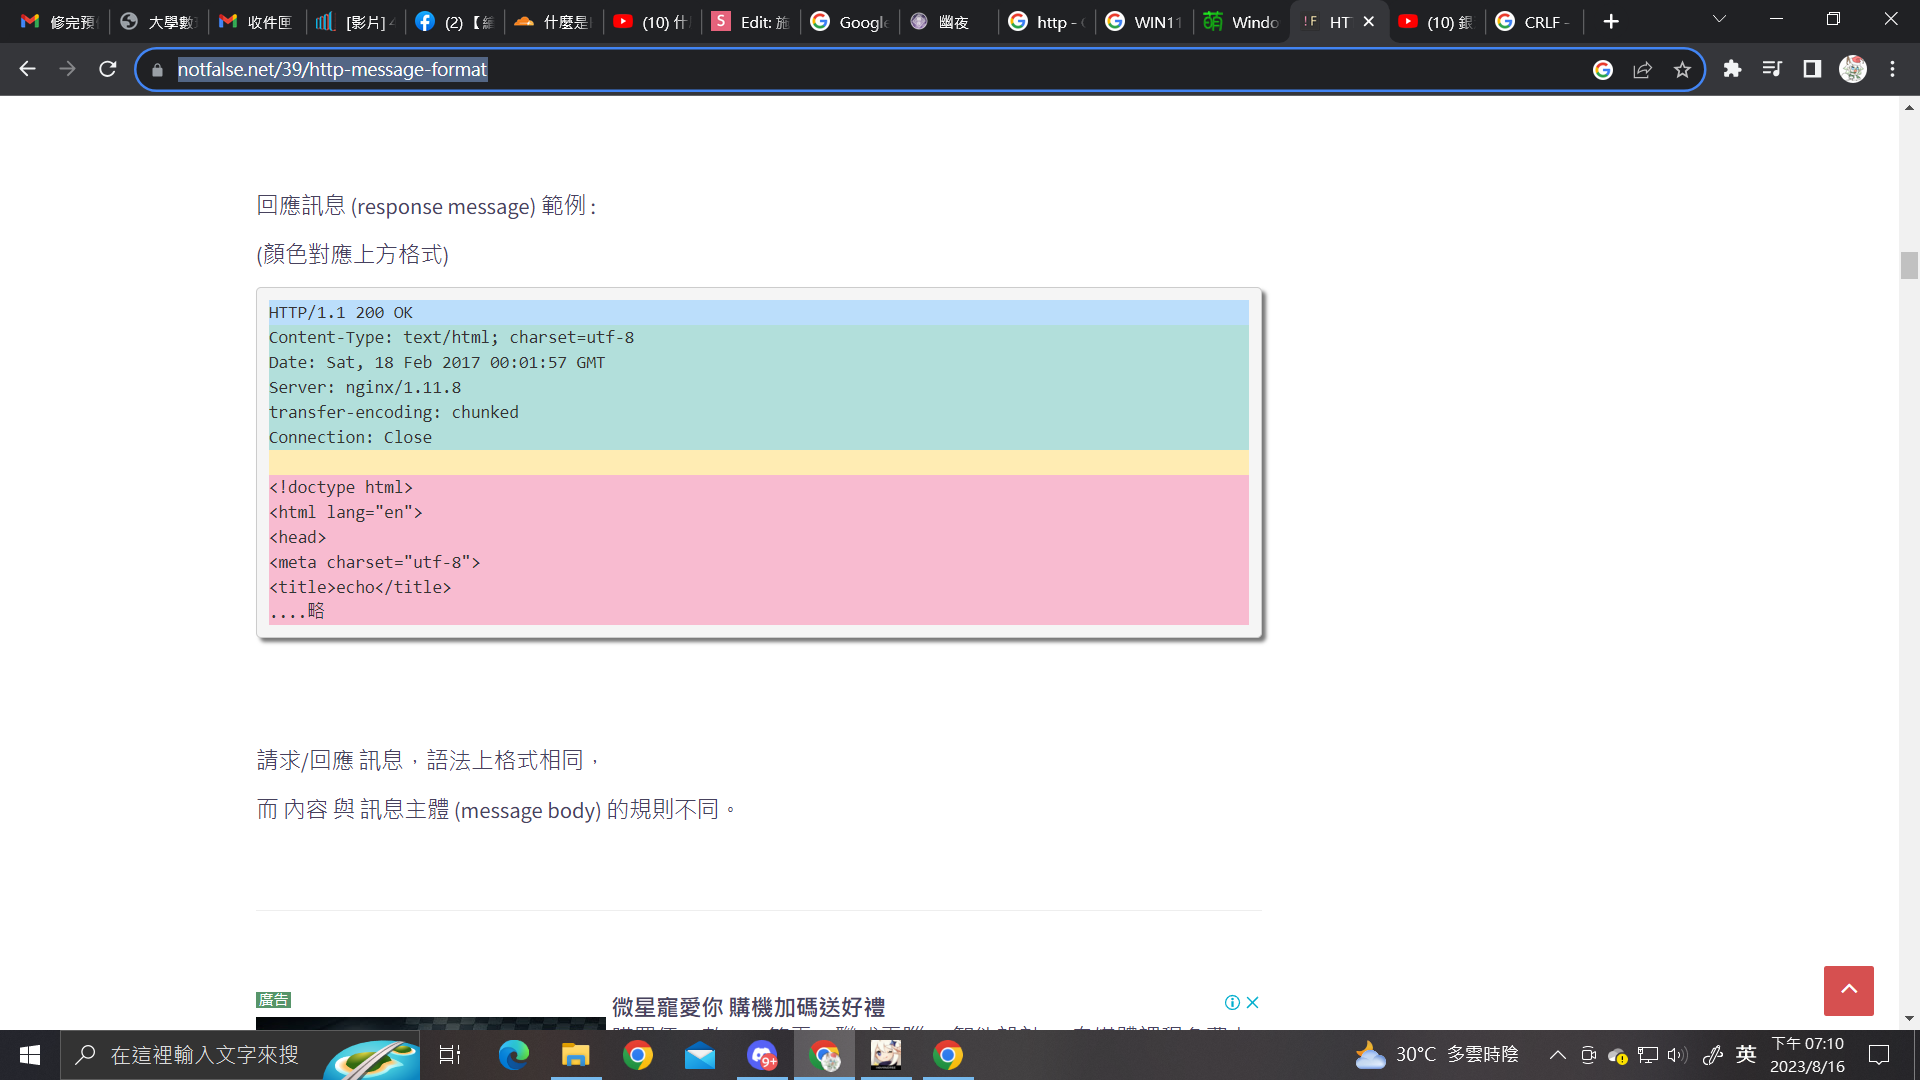Click the page vertical scrollbar thumb

click(x=1909, y=265)
